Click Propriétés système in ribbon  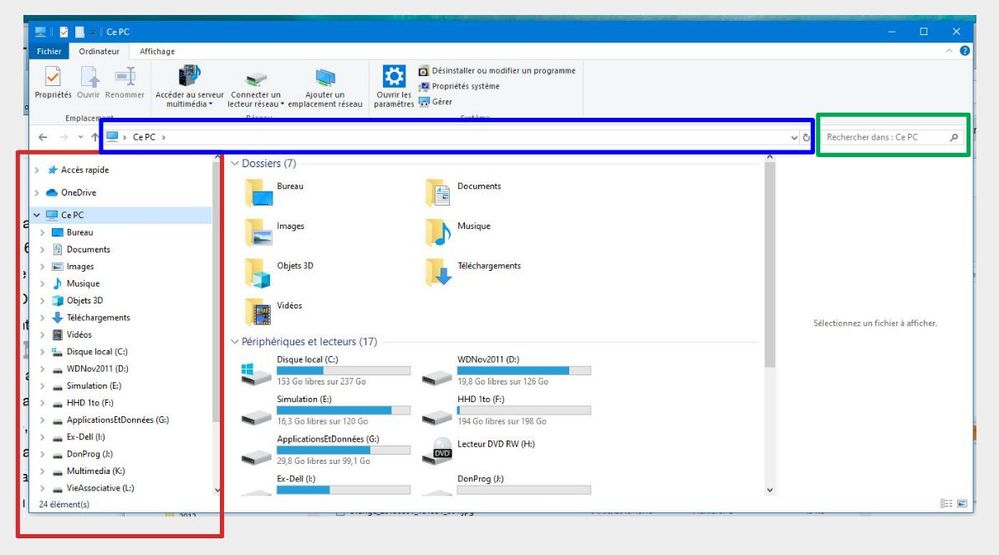[x=465, y=86]
